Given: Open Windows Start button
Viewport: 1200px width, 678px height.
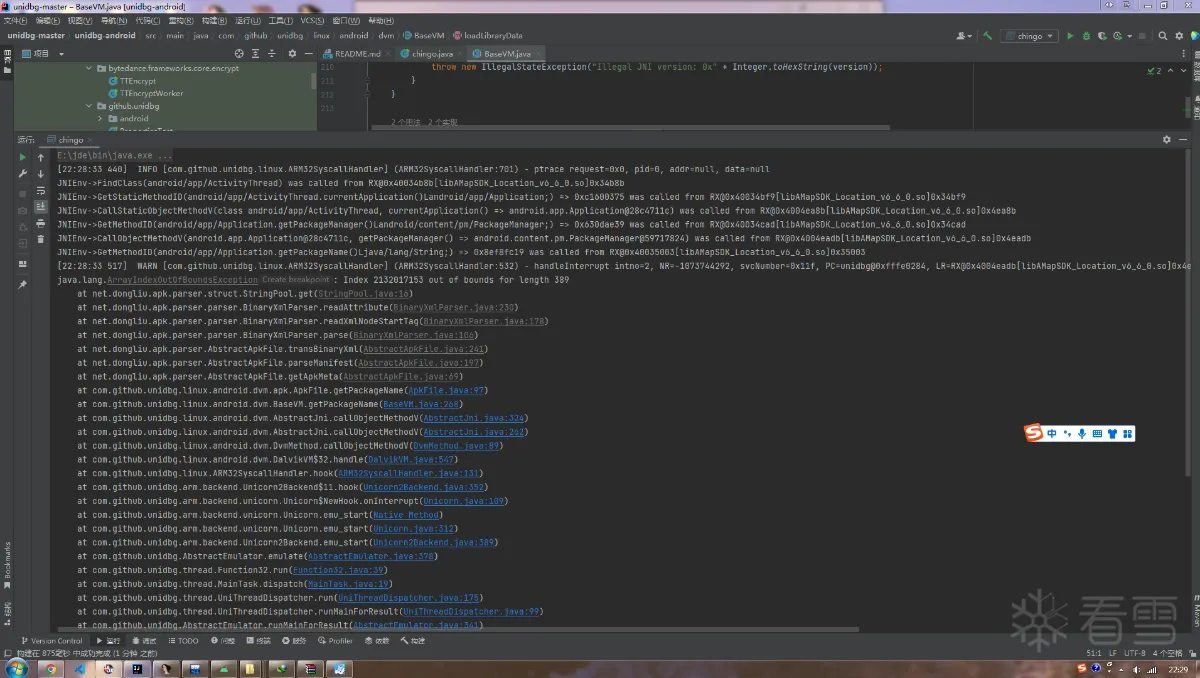Looking at the screenshot, I should [x=17, y=669].
